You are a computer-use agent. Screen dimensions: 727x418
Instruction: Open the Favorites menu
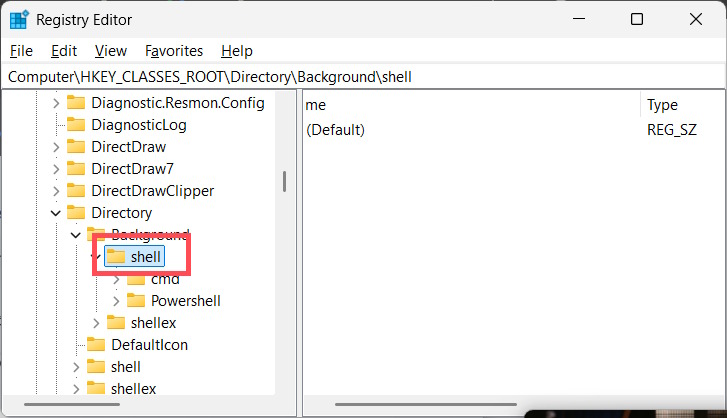pyautogui.click(x=174, y=51)
